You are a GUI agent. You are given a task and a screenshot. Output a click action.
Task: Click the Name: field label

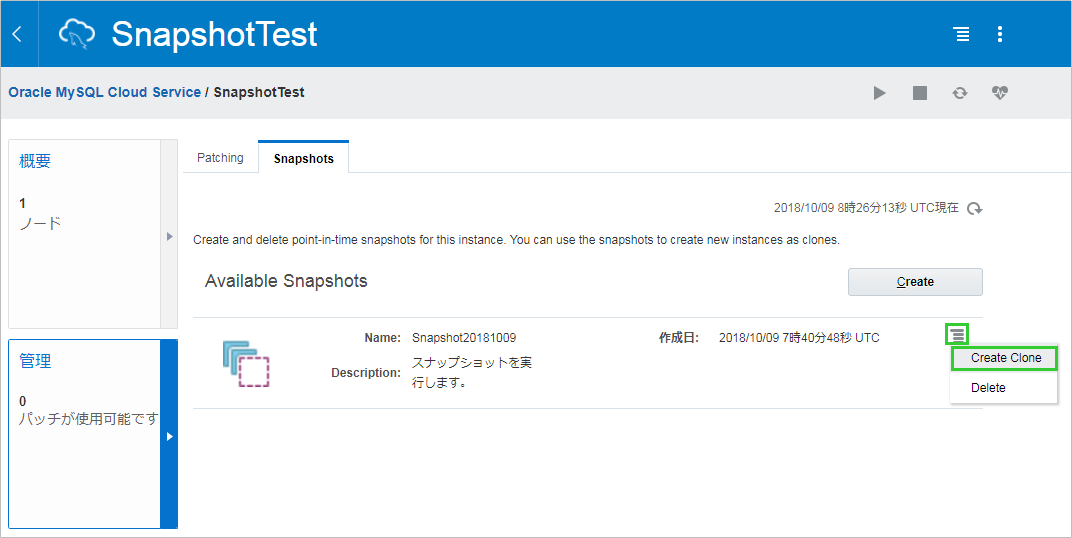pos(382,338)
